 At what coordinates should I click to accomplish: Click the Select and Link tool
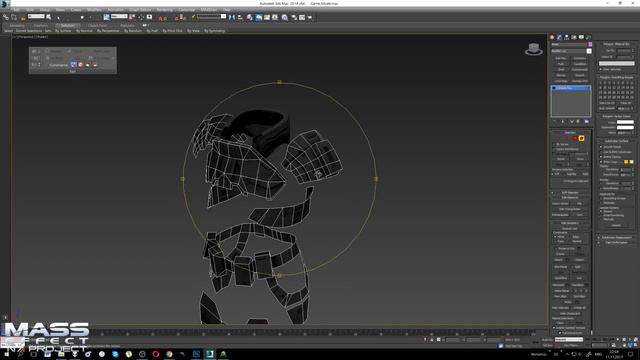5,17
